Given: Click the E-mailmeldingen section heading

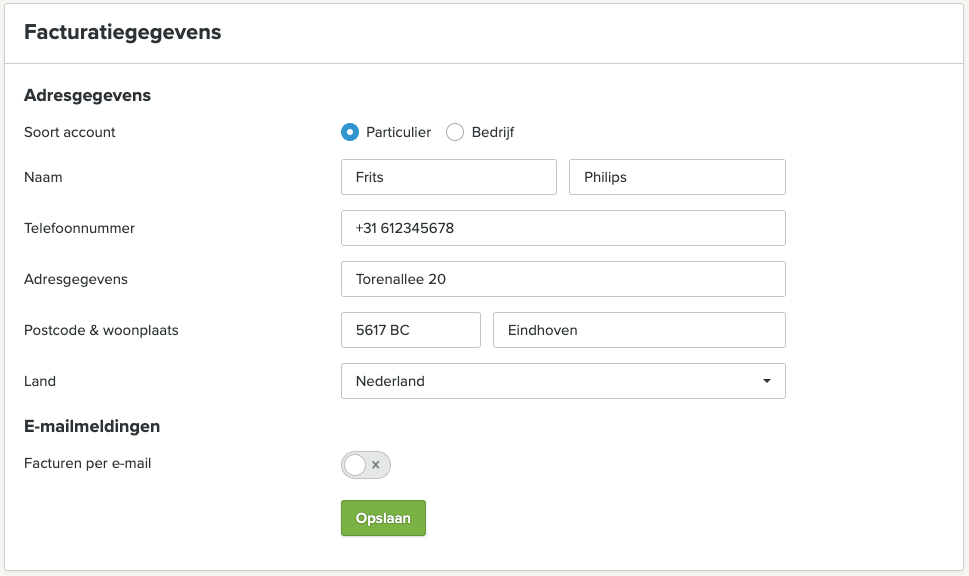Looking at the screenshot, I should point(92,426).
